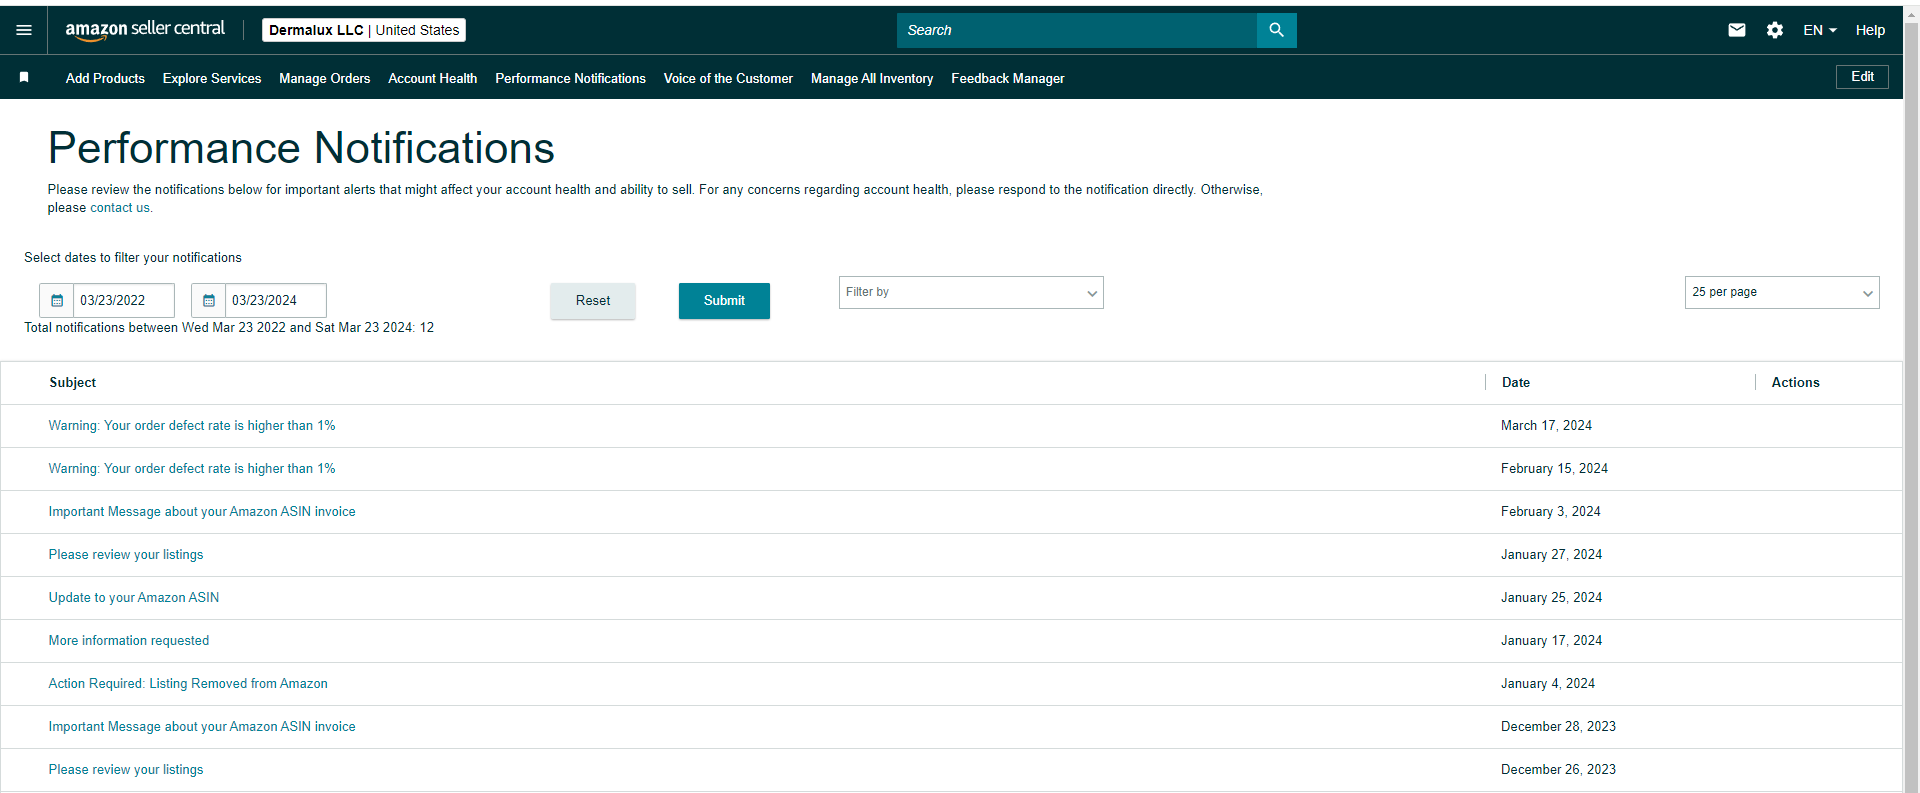Click the bookmark flag icon
1920x793 pixels.
pos(24,77)
